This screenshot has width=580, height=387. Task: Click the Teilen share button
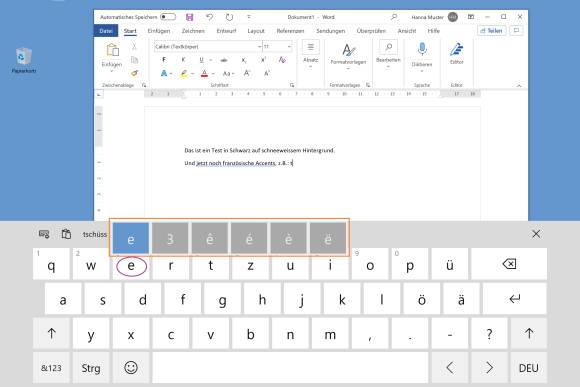click(492, 31)
